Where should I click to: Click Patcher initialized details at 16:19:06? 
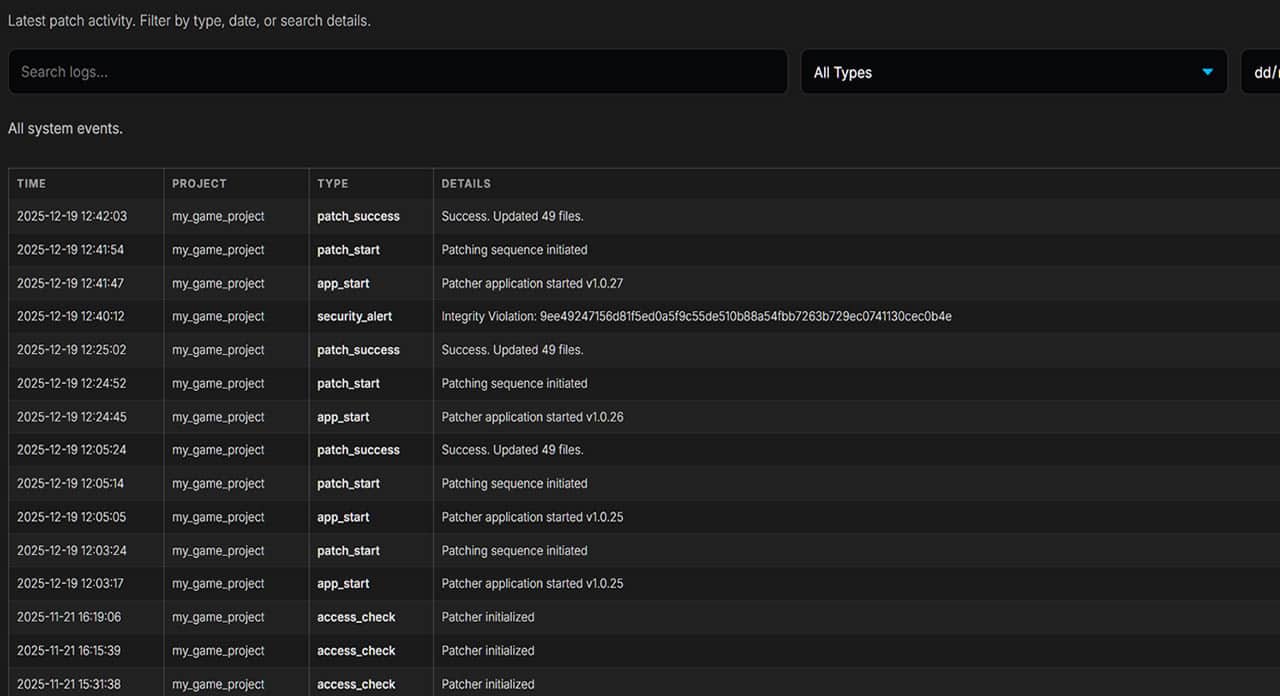tap(488, 617)
